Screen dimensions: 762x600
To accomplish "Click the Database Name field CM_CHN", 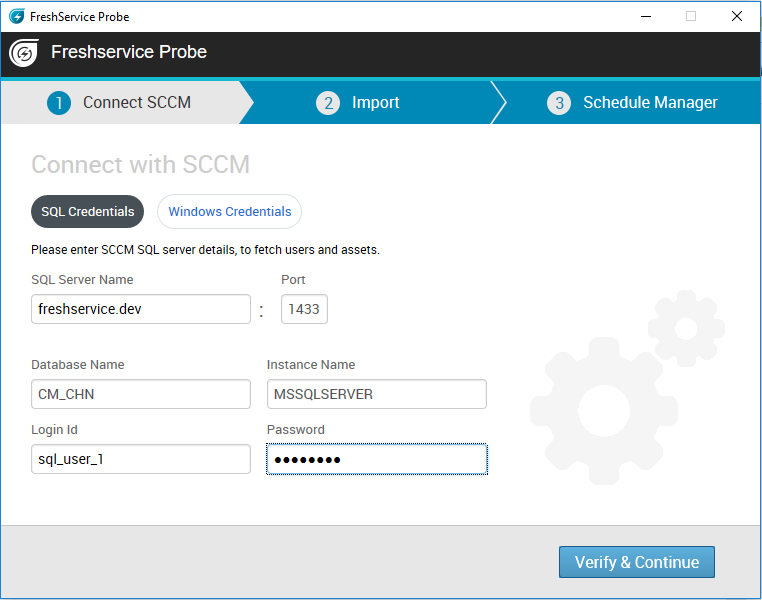I will tap(141, 394).
